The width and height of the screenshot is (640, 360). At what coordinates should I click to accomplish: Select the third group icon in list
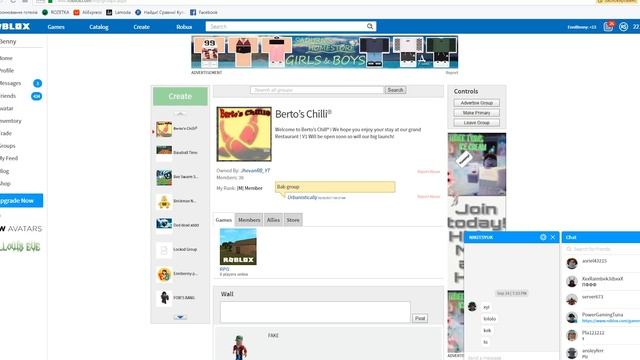[164, 177]
